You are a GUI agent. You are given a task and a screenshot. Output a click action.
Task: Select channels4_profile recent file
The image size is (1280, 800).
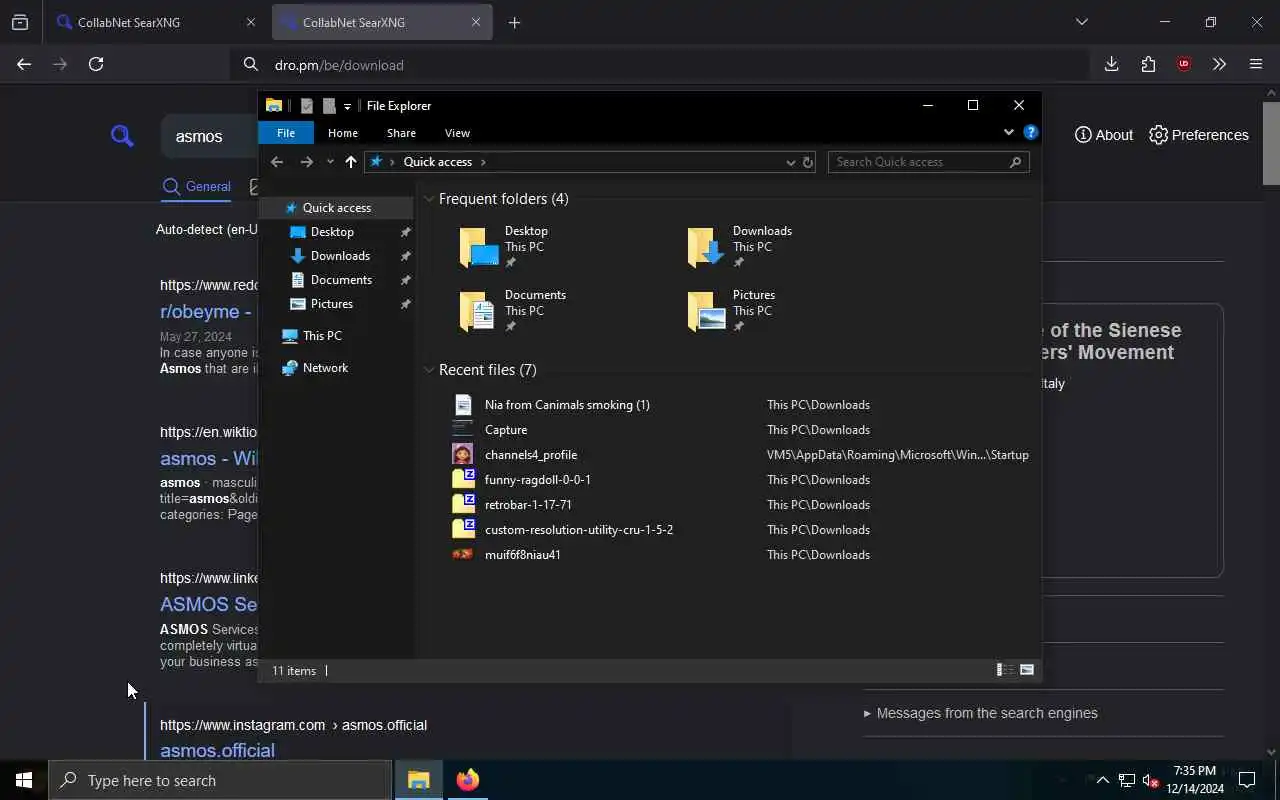531,455
